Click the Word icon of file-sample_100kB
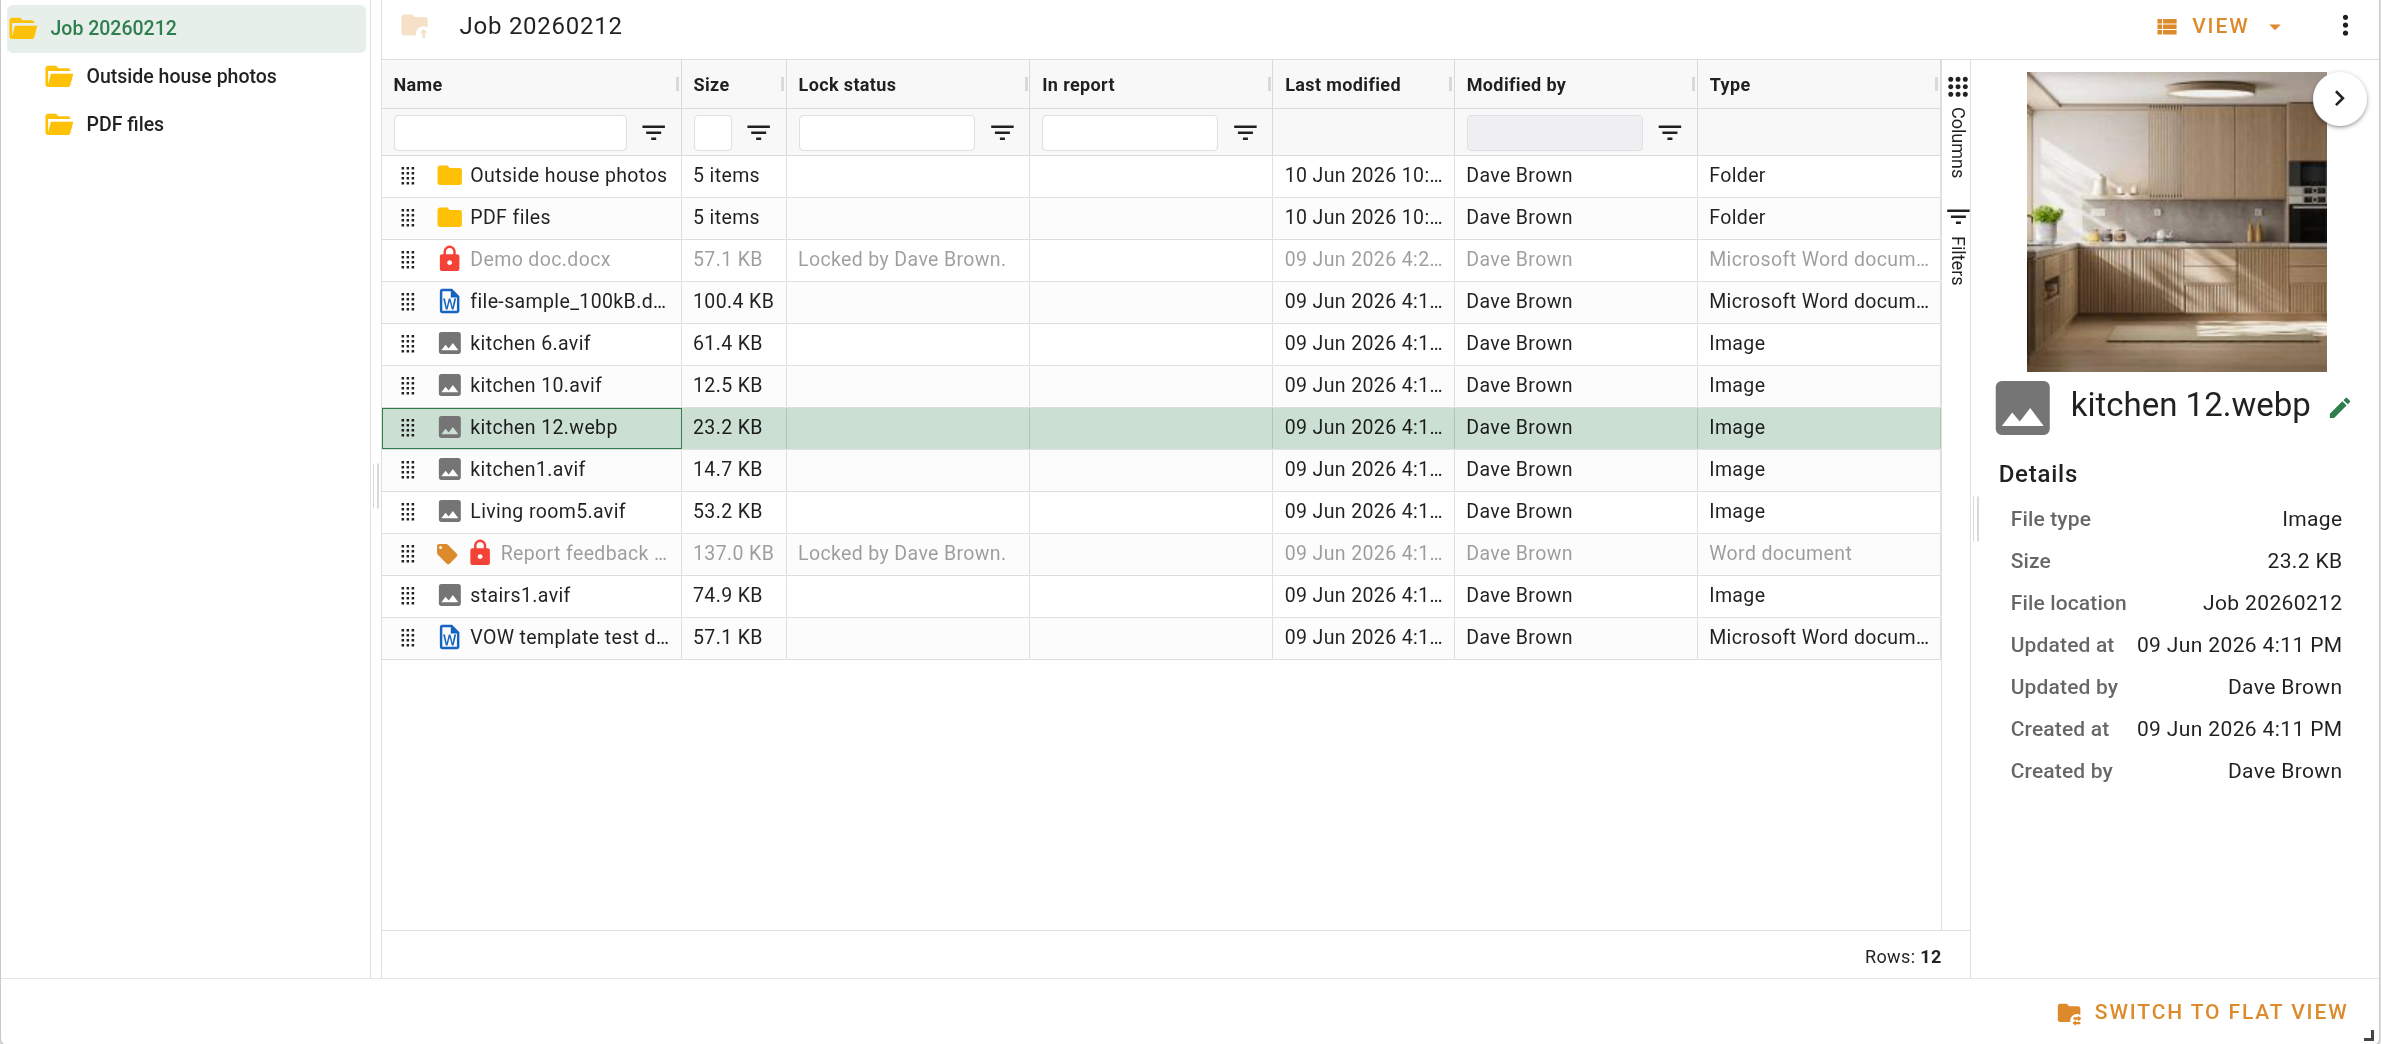 point(449,301)
